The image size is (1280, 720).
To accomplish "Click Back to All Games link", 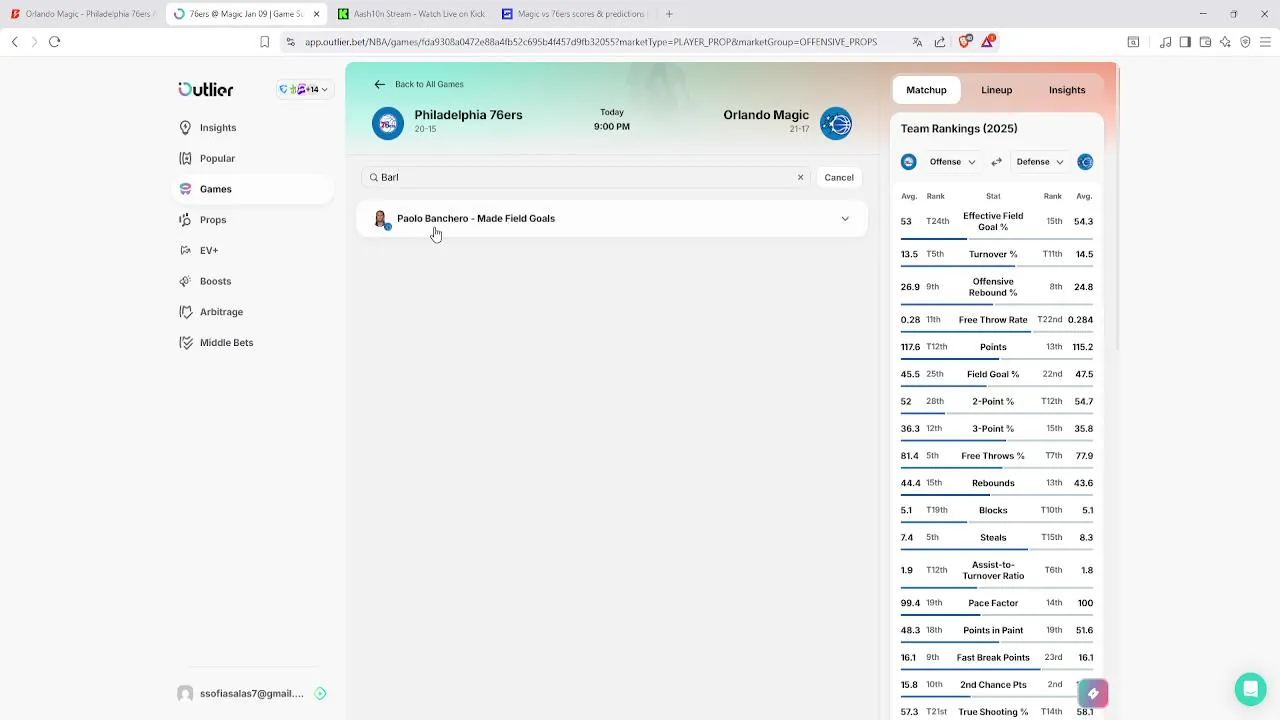I will tap(429, 84).
